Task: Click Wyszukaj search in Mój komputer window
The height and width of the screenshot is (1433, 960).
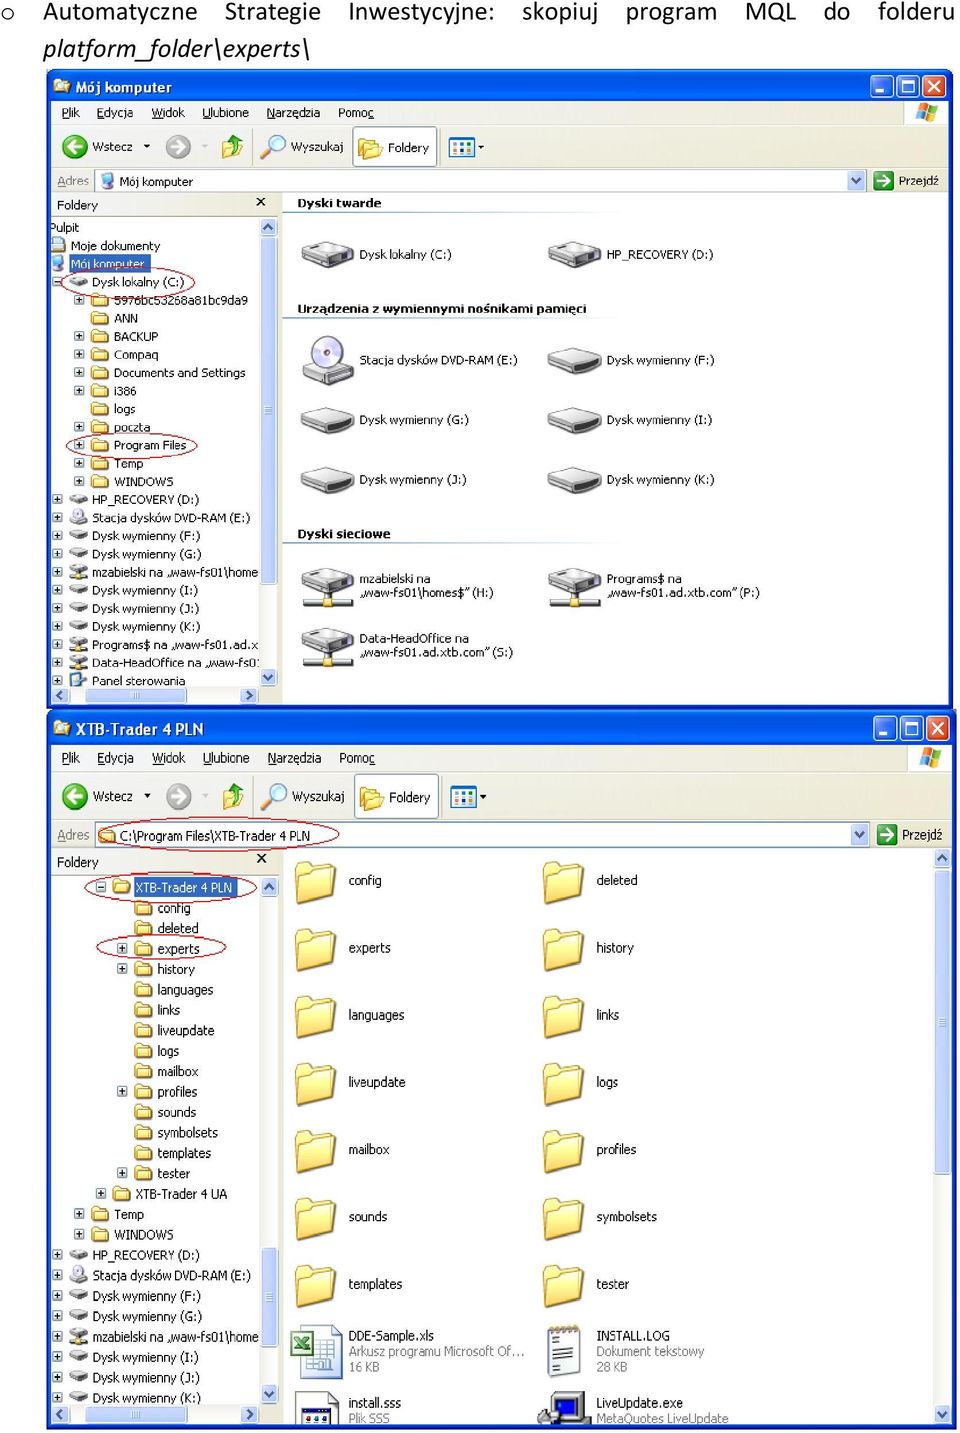Action: point(301,147)
